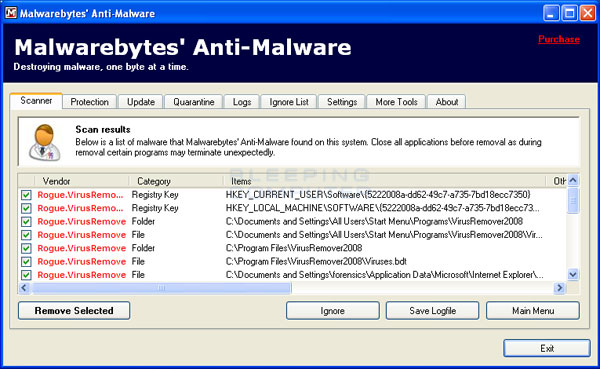
Task: Select the HKEY_LOCAL_MACHINE\SOFTWARE registry path
Action: 382,208
